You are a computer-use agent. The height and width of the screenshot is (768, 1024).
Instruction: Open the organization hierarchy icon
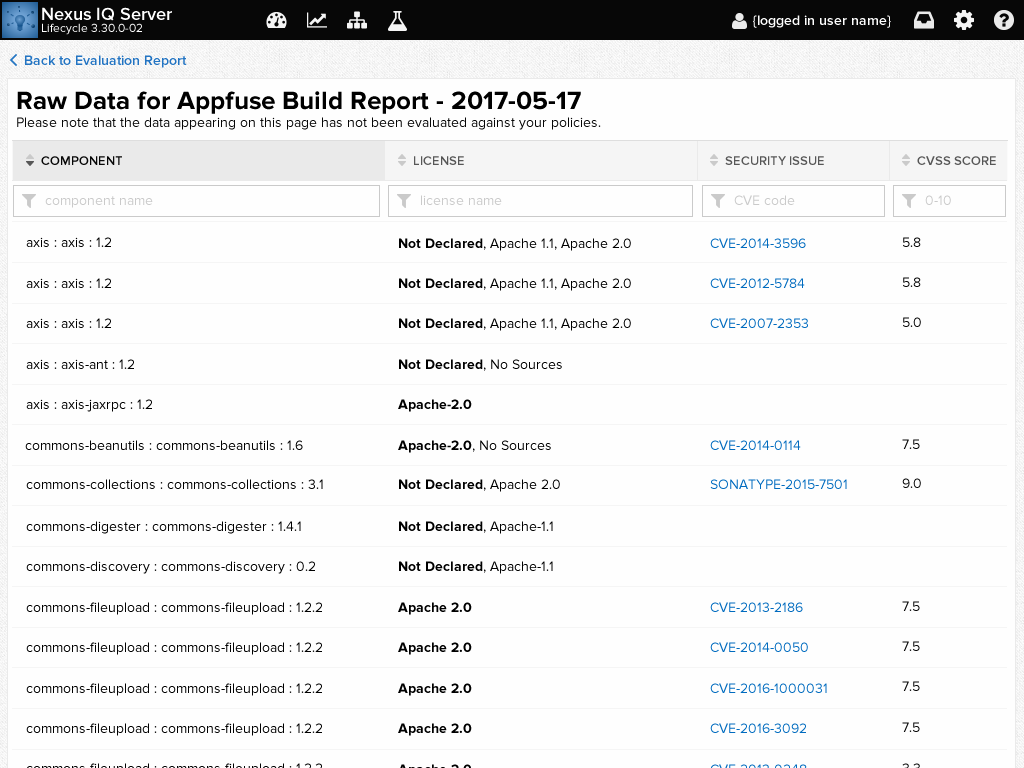pyautogui.click(x=357, y=20)
